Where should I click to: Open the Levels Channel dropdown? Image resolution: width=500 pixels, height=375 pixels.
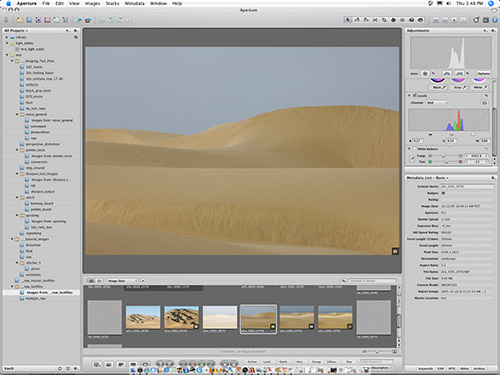(437, 103)
